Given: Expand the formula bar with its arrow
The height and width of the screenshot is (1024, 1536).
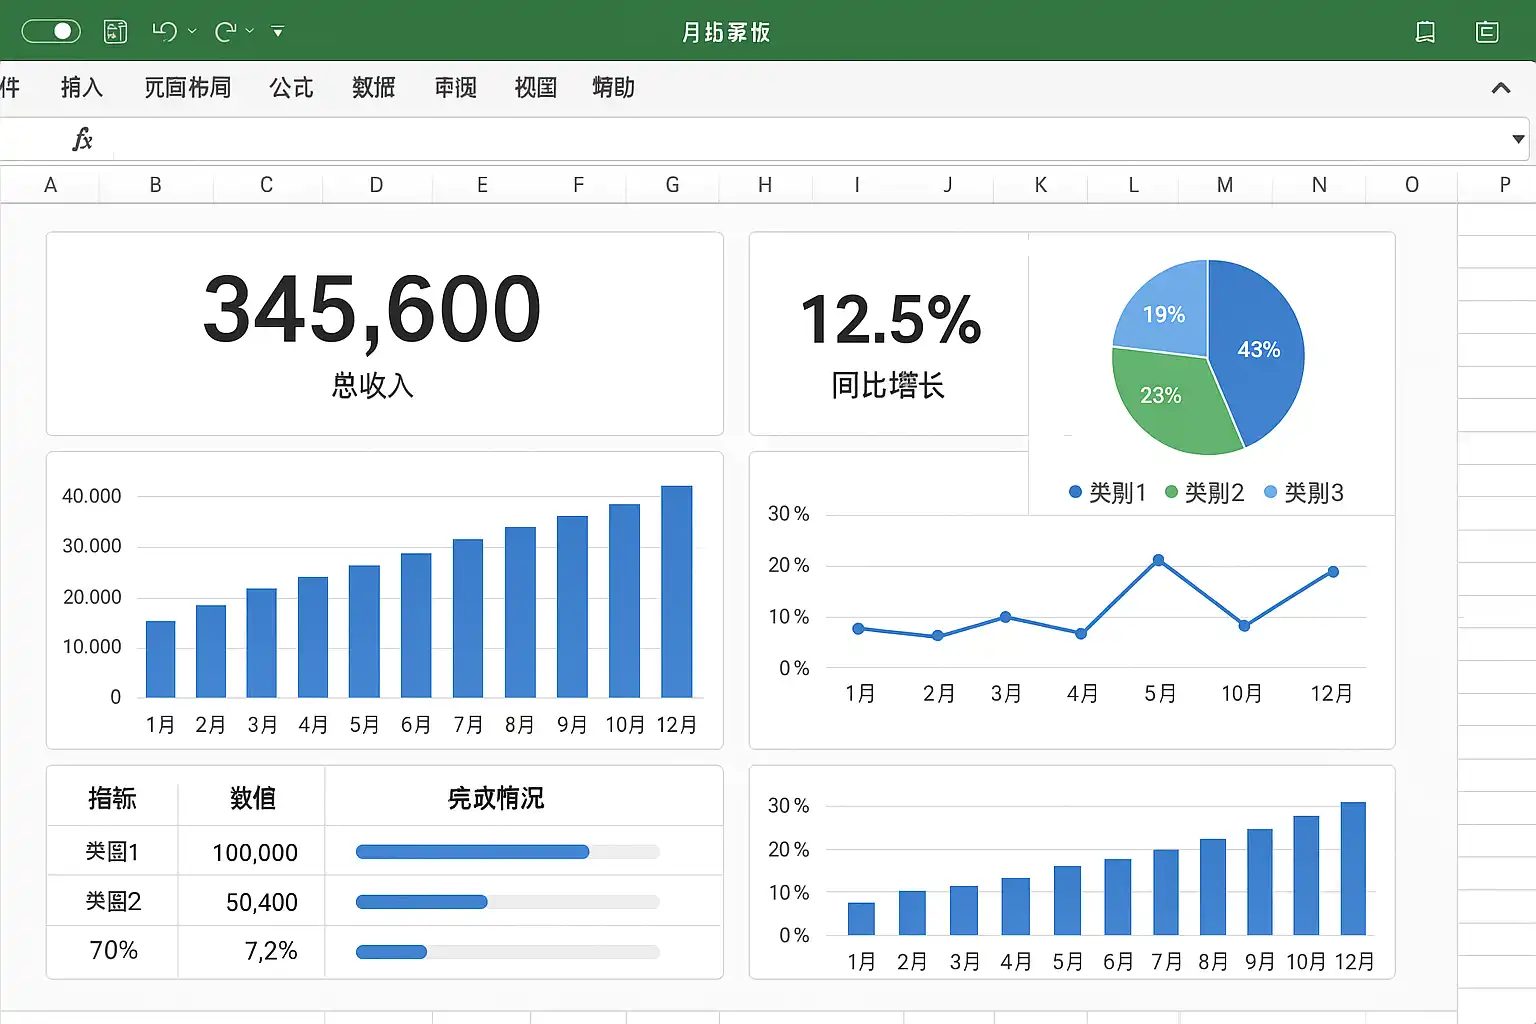Looking at the screenshot, I should [1518, 139].
